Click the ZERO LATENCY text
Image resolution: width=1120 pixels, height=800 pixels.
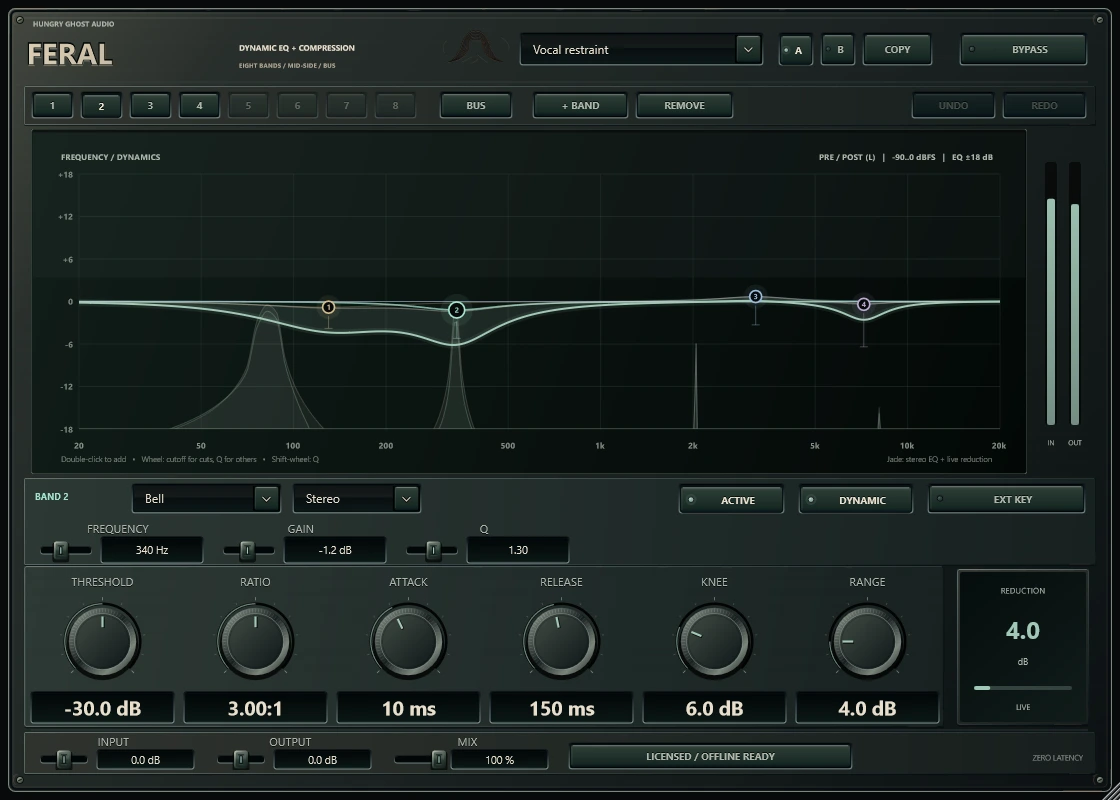pyautogui.click(x=1057, y=758)
